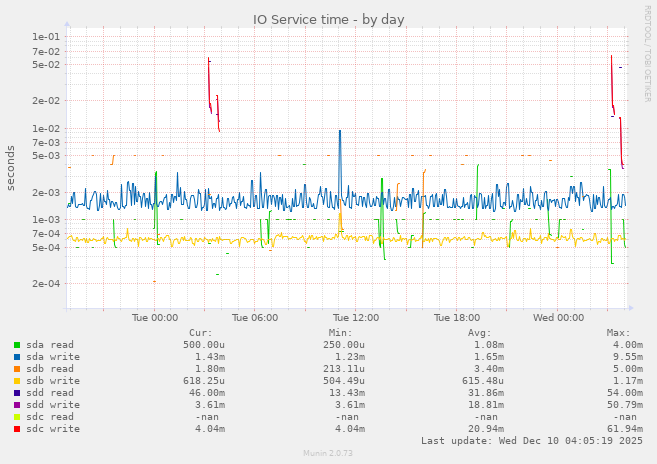Image resolution: width=657 pixels, height=464 pixels.
Task: Click the 'Avg:' column header
Action: click(479, 333)
